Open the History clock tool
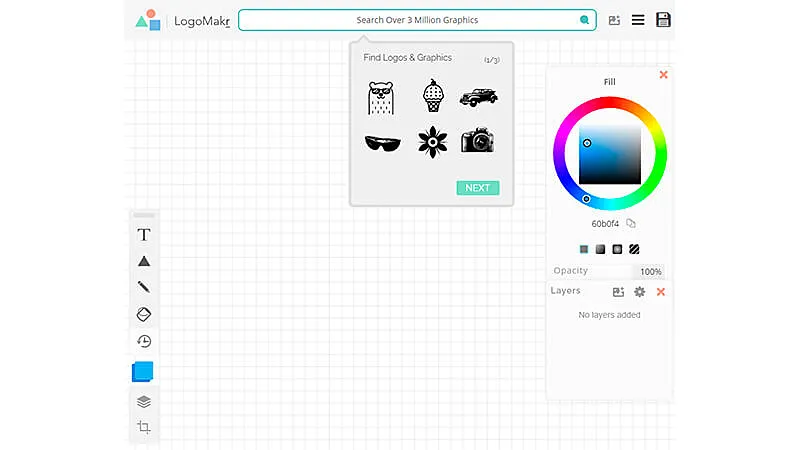Viewport: 800px width, 450px height. [144, 341]
